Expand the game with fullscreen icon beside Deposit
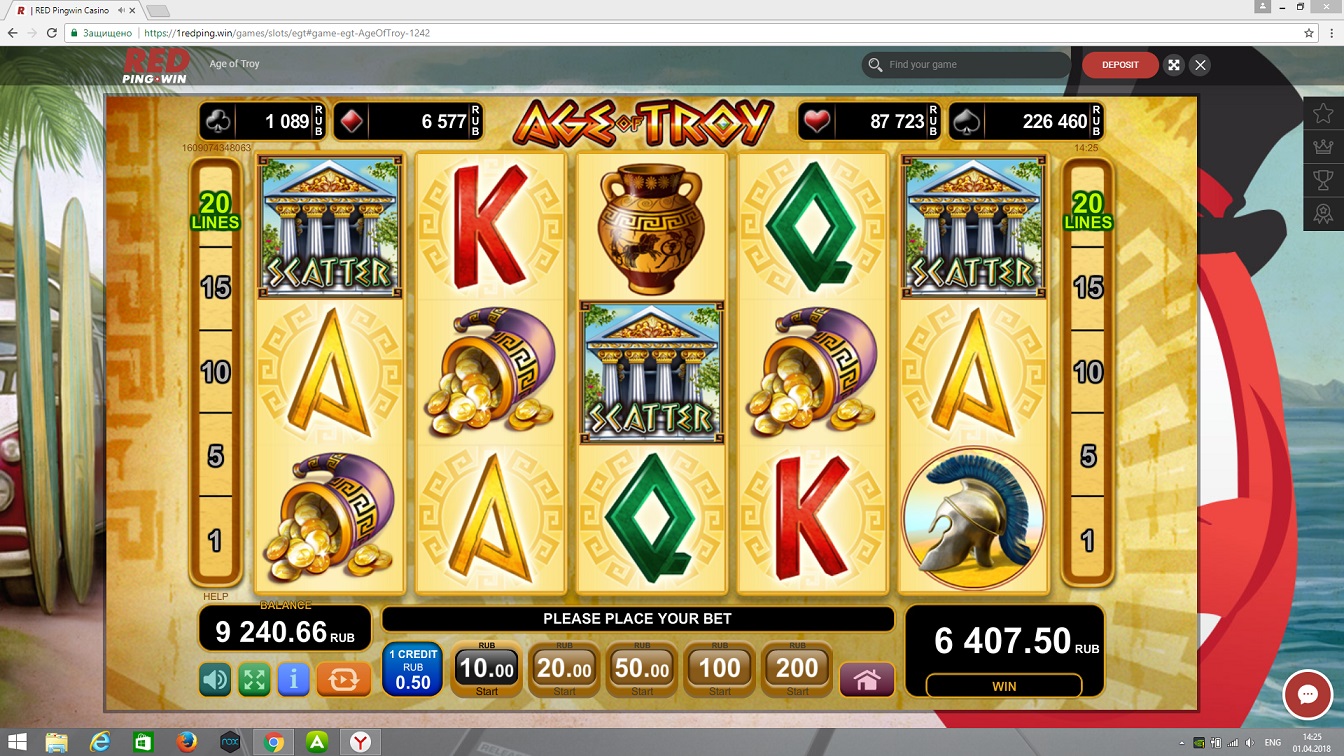Screen dimensions: 1344x756 coord(1174,65)
